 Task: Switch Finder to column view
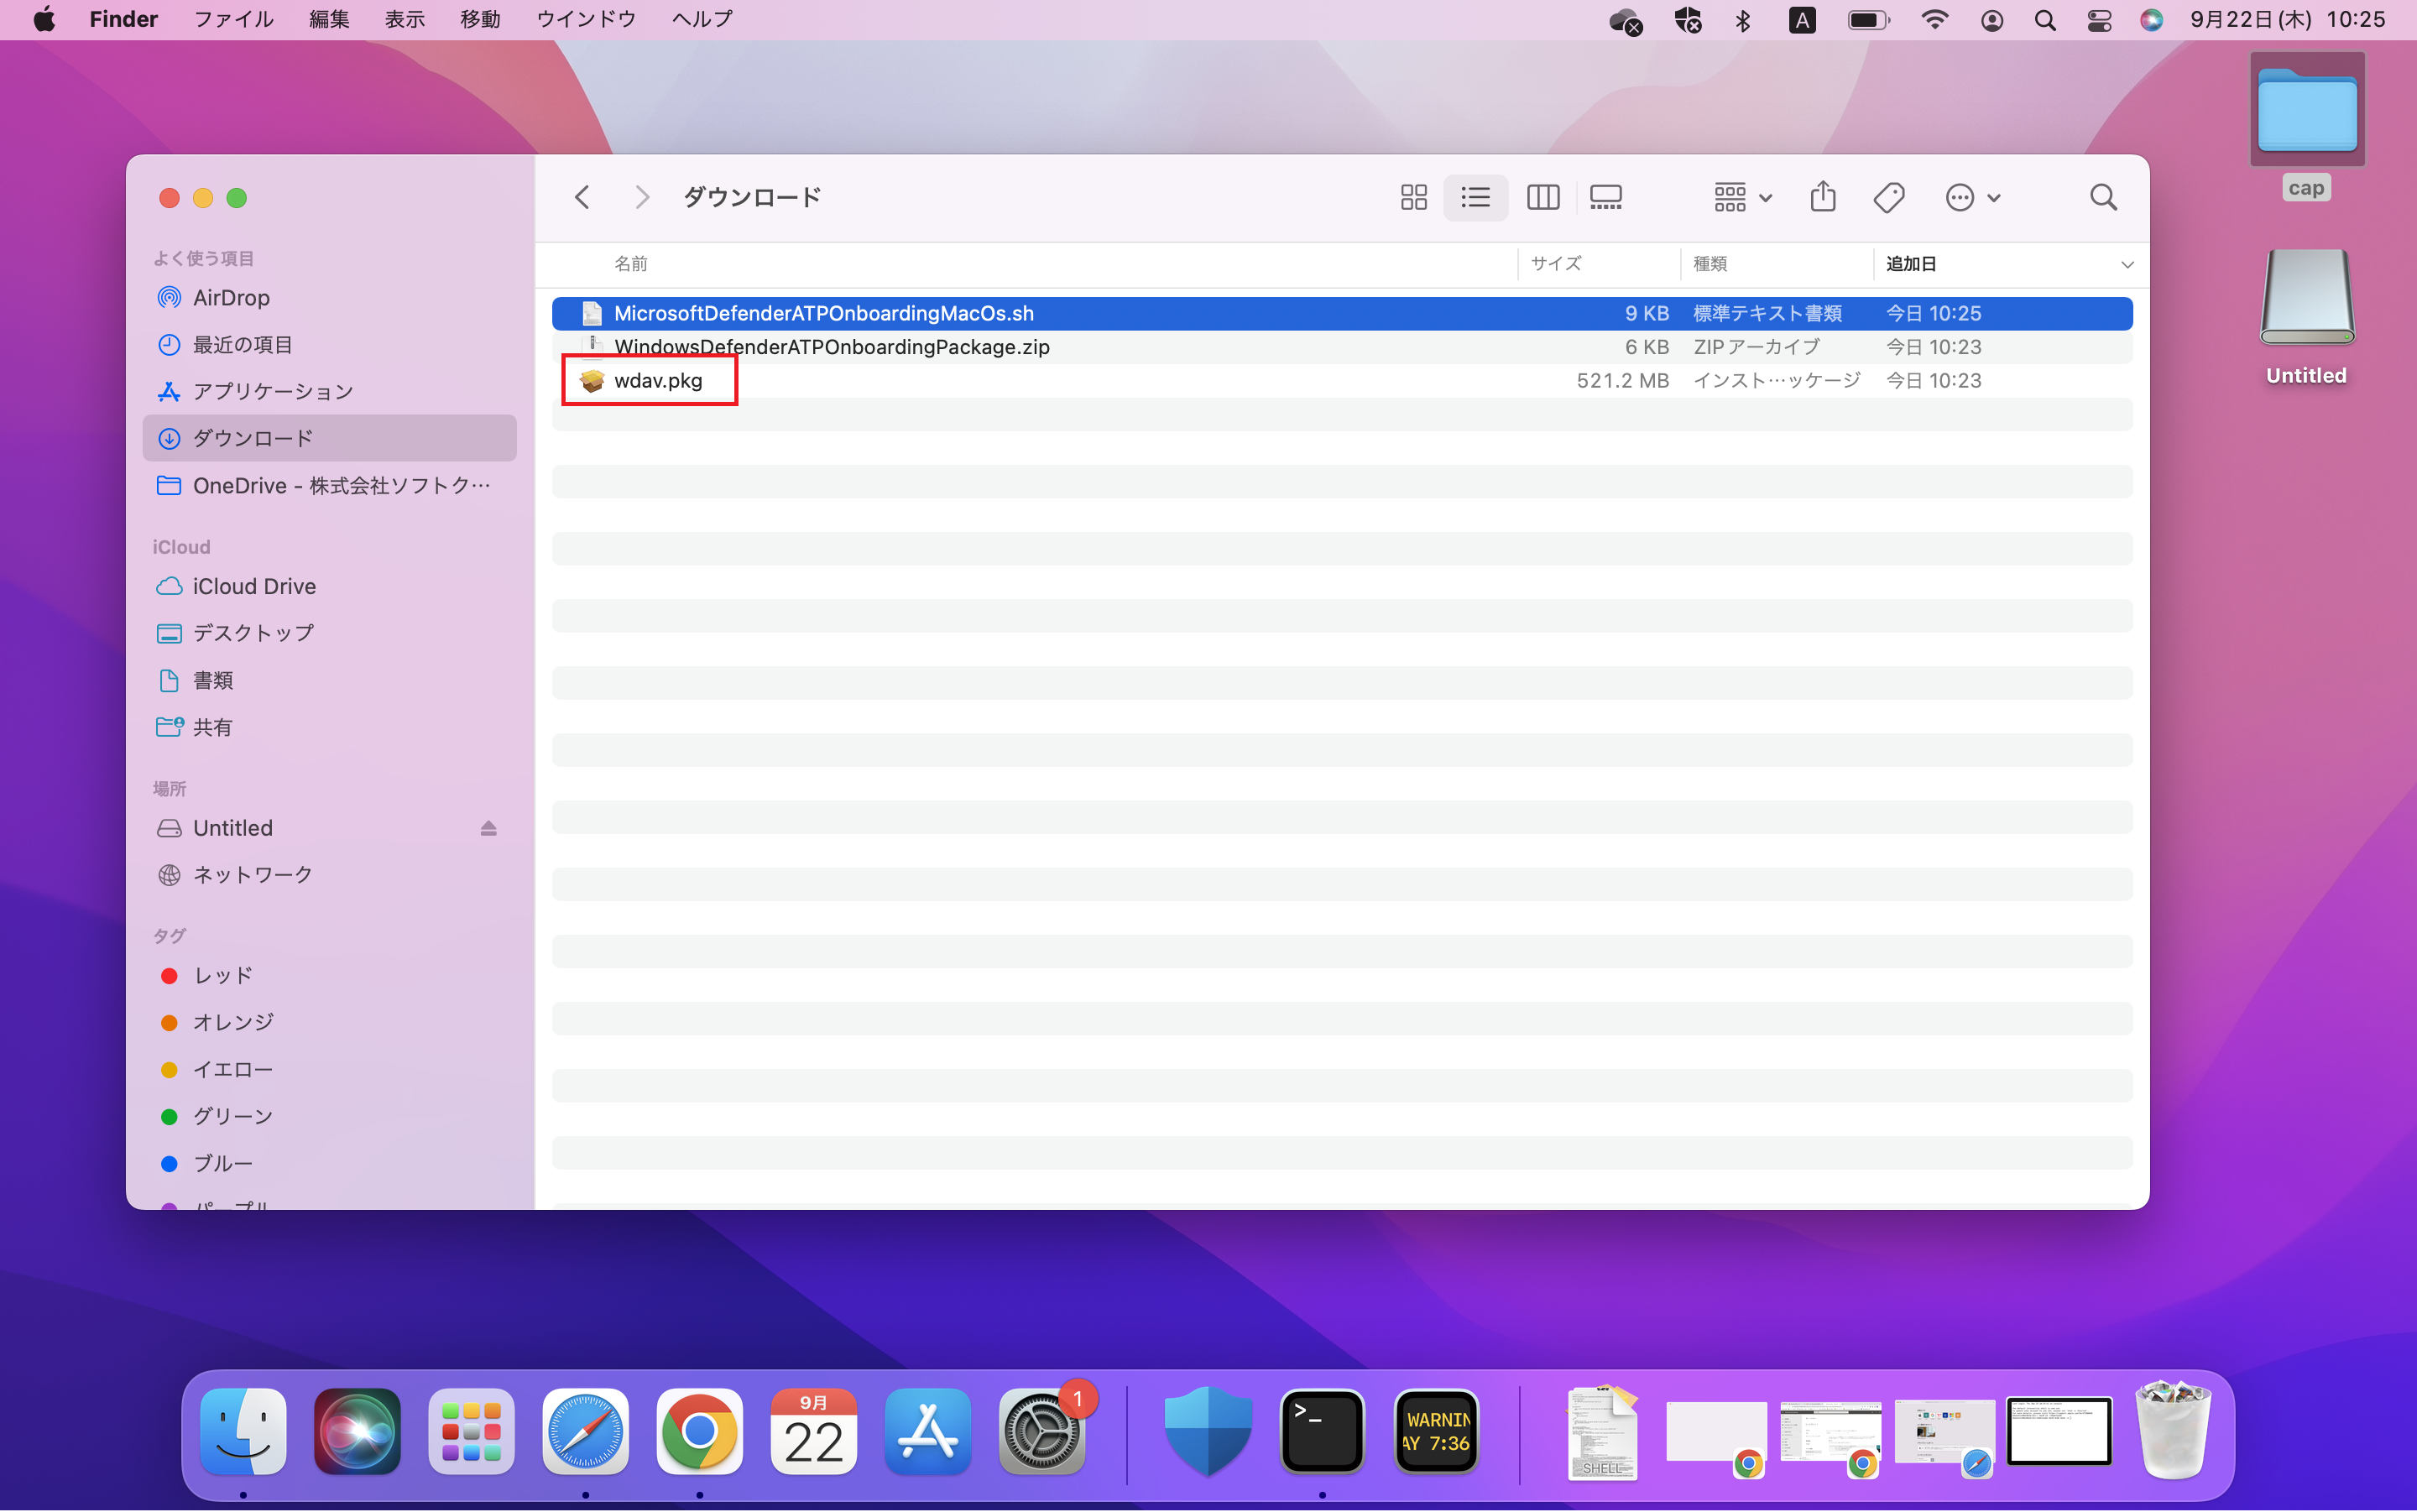[1546, 198]
